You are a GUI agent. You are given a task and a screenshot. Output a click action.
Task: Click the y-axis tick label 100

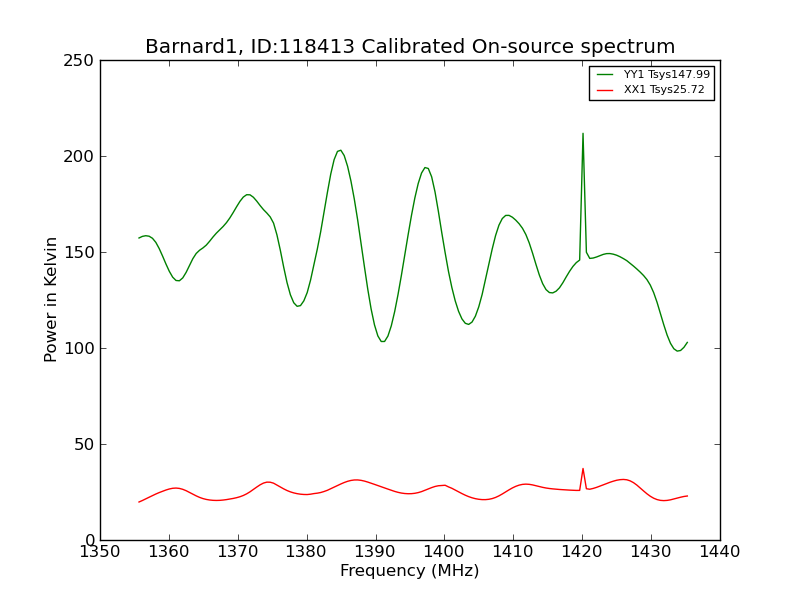[79, 348]
